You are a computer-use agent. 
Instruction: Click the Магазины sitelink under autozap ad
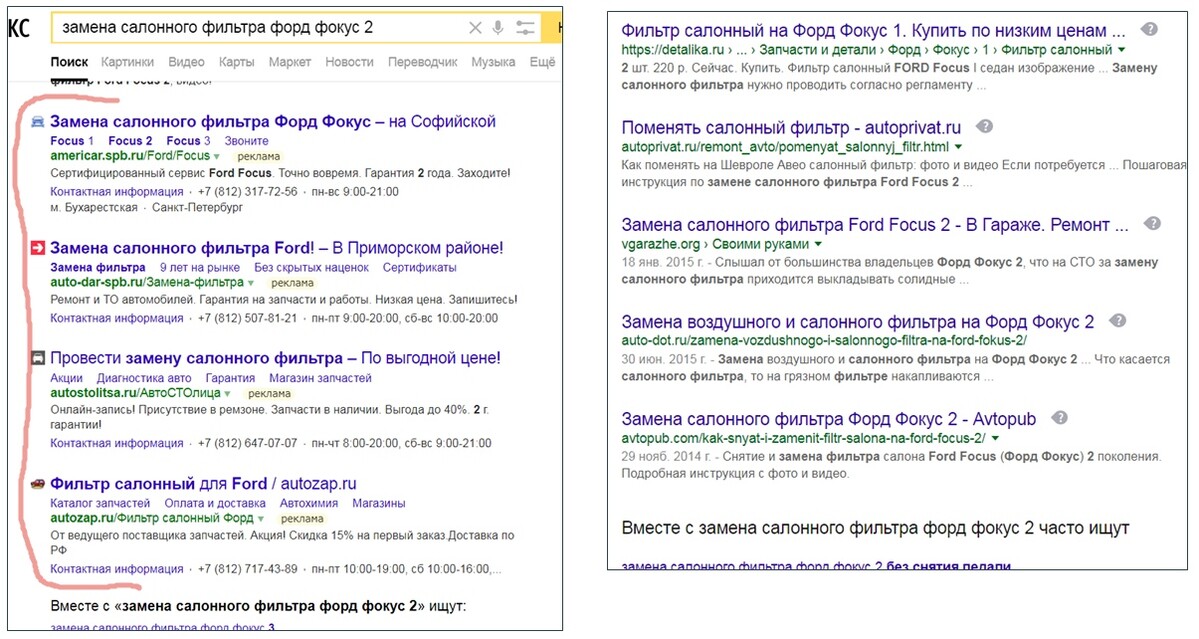pos(379,503)
